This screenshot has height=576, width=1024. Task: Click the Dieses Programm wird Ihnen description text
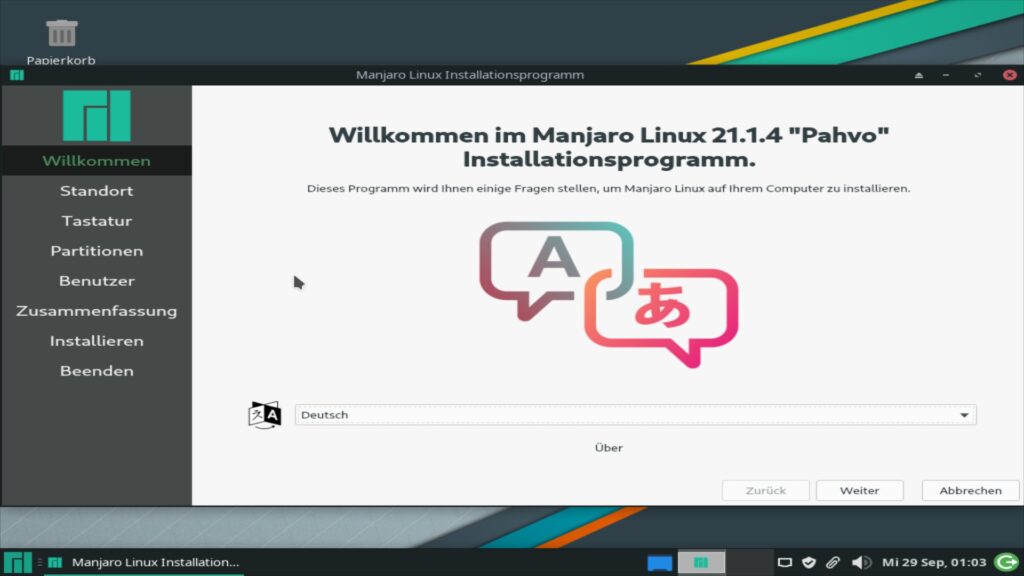point(609,189)
